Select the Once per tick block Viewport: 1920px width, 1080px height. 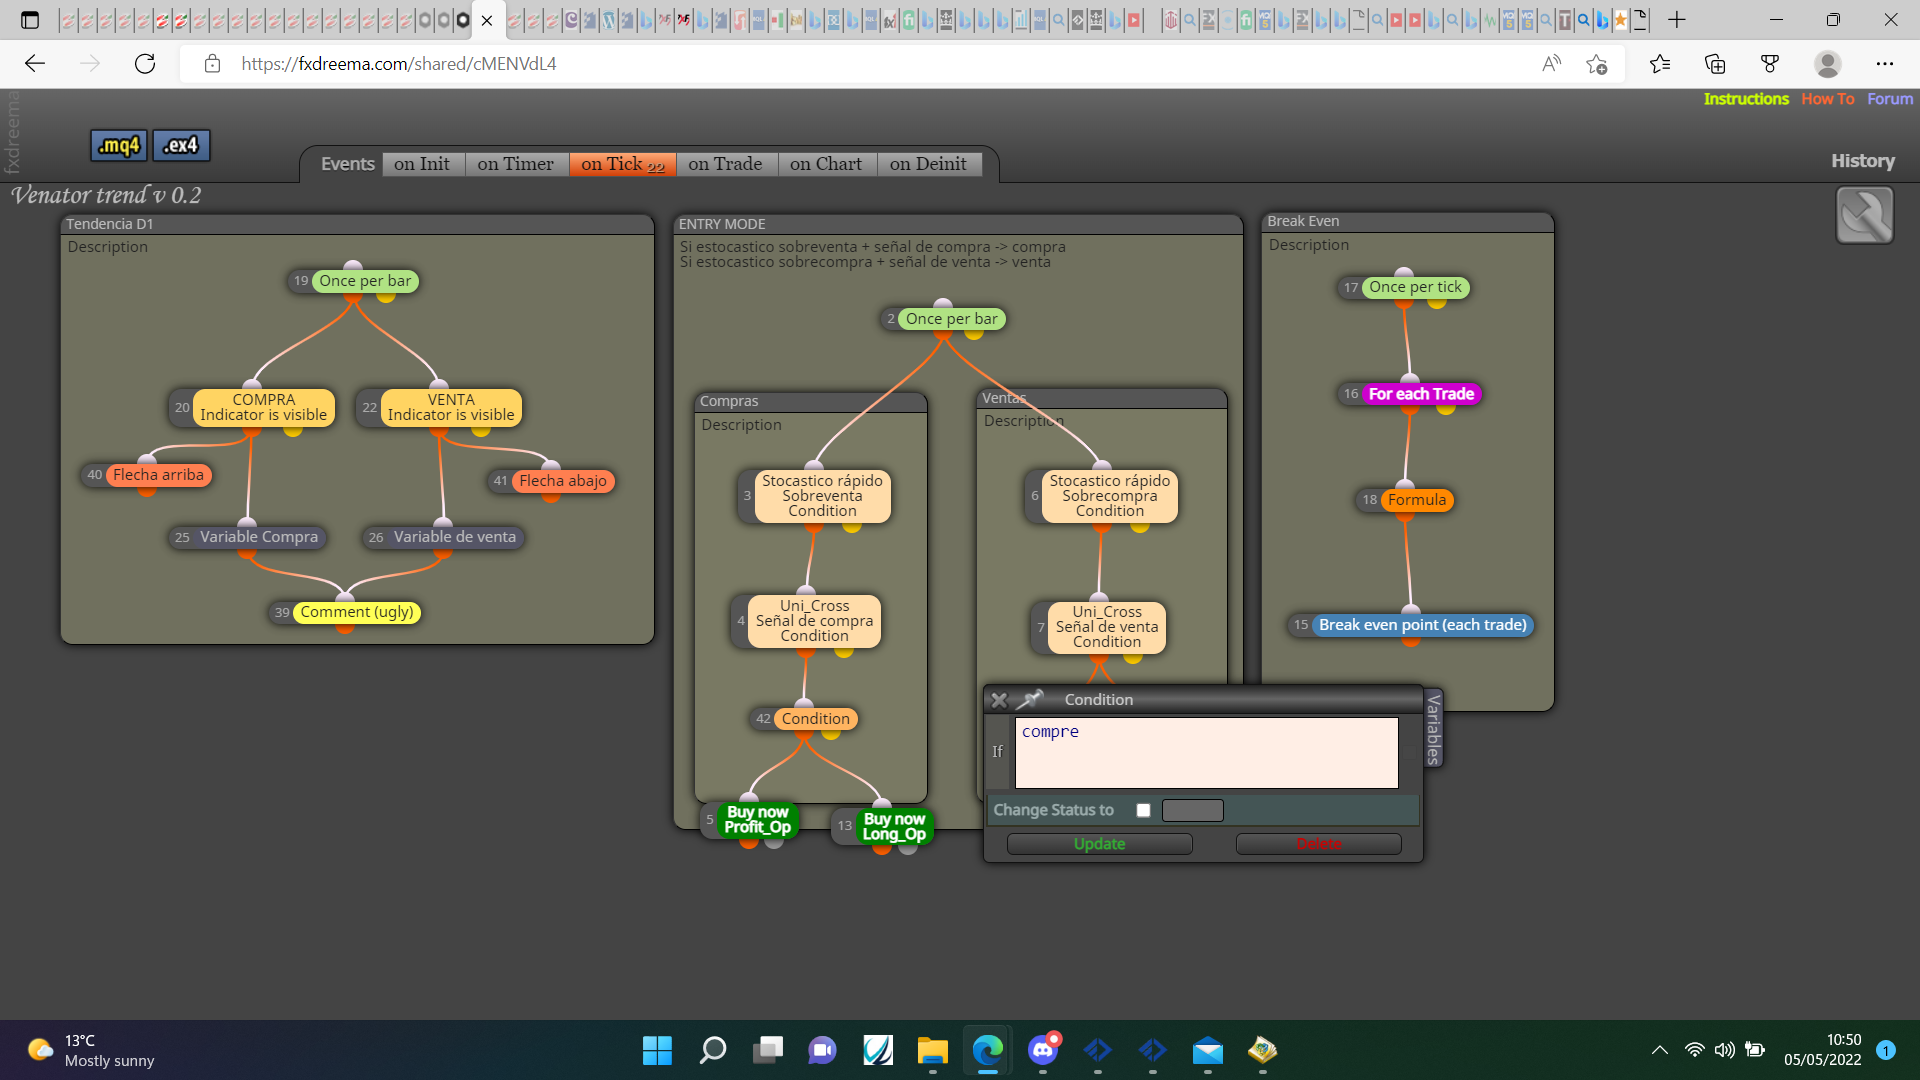coord(1415,287)
